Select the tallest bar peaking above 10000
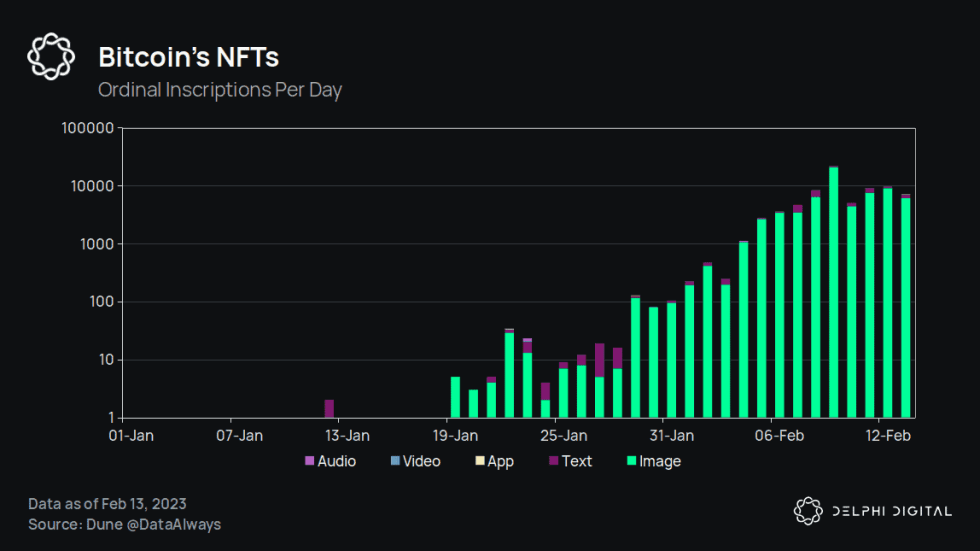The height and width of the screenshot is (551, 980). (x=834, y=292)
